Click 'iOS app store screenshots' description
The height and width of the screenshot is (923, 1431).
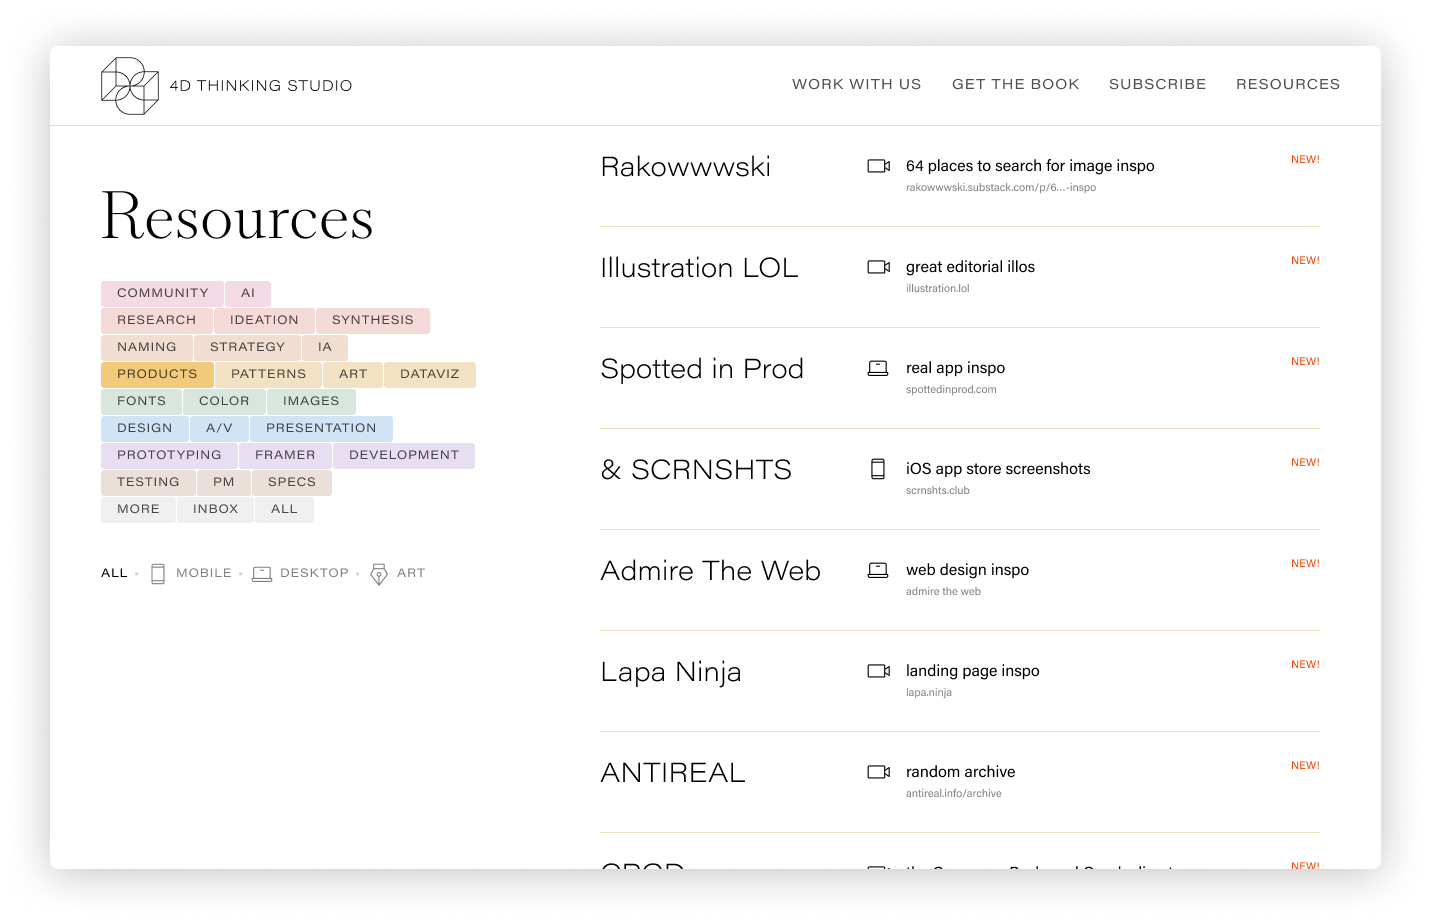(998, 469)
